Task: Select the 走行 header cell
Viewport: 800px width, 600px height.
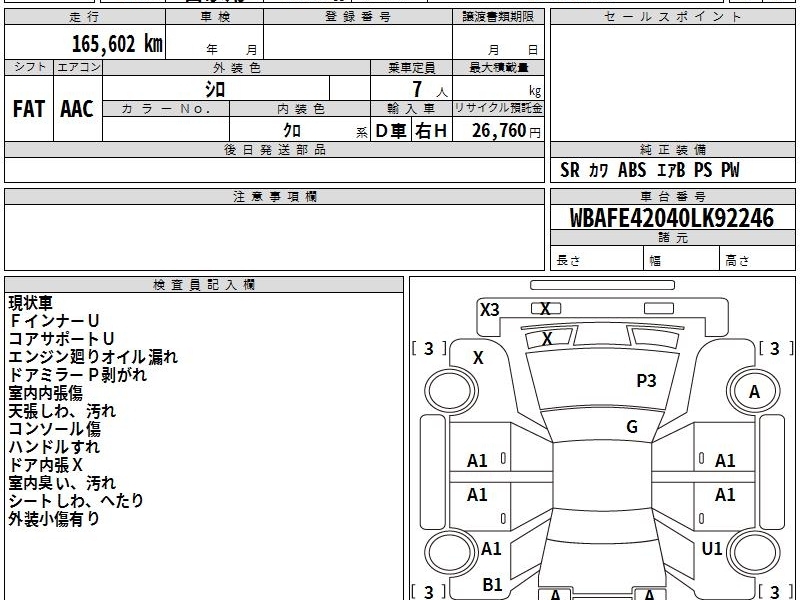Action: tap(85, 16)
